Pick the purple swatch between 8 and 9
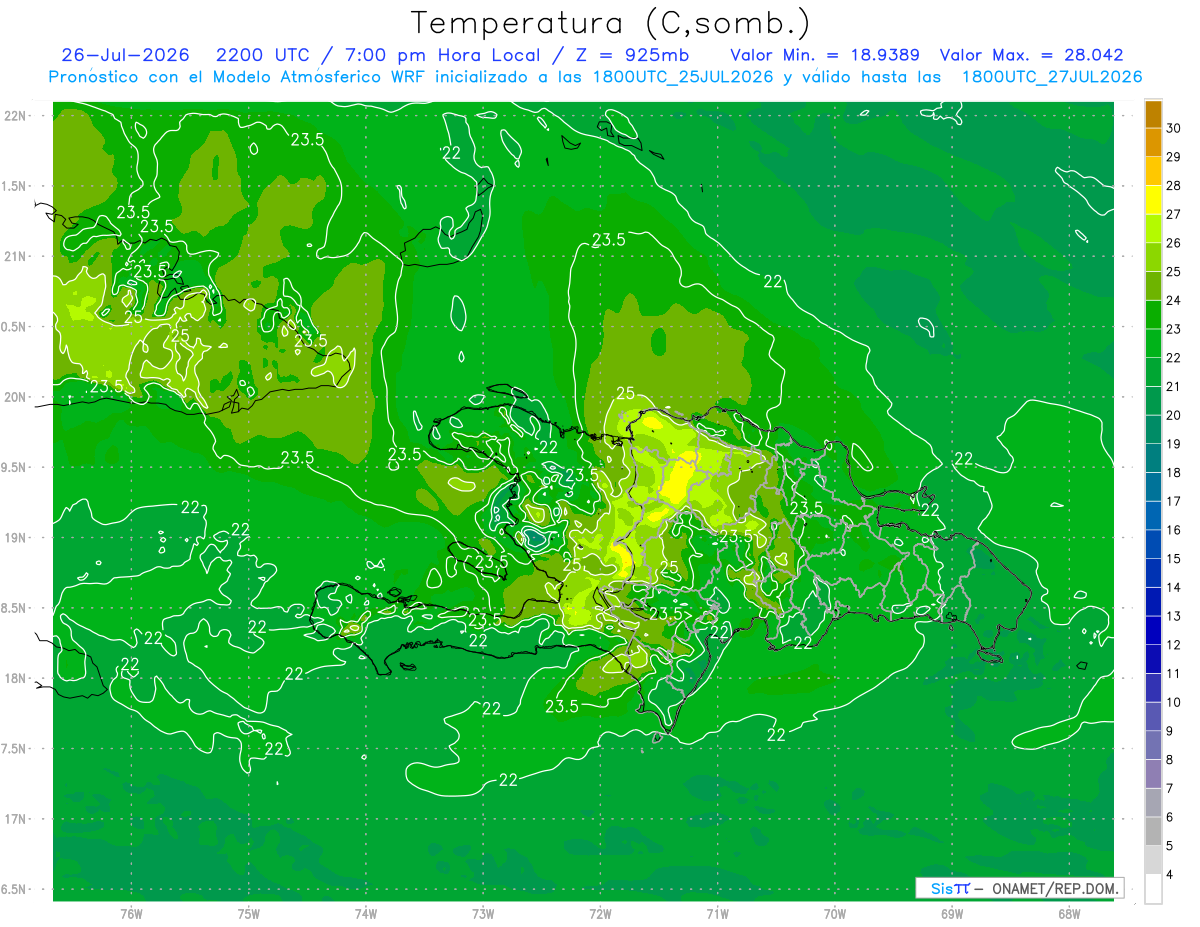This screenshot has width=1200, height=927. (x=1153, y=745)
